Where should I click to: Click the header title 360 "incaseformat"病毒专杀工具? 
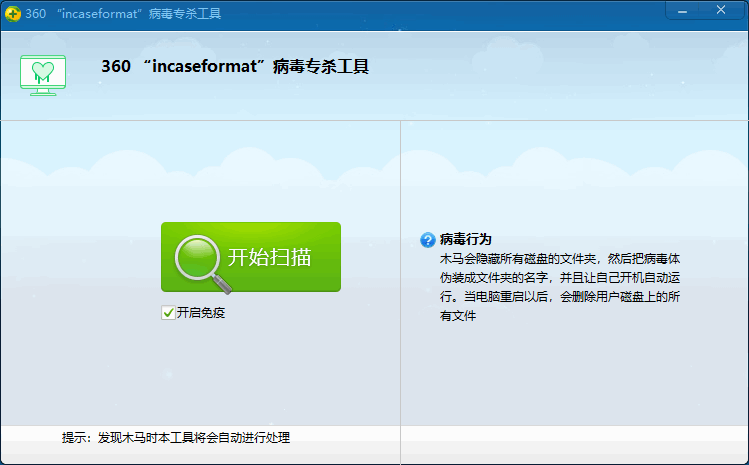(x=235, y=66)
